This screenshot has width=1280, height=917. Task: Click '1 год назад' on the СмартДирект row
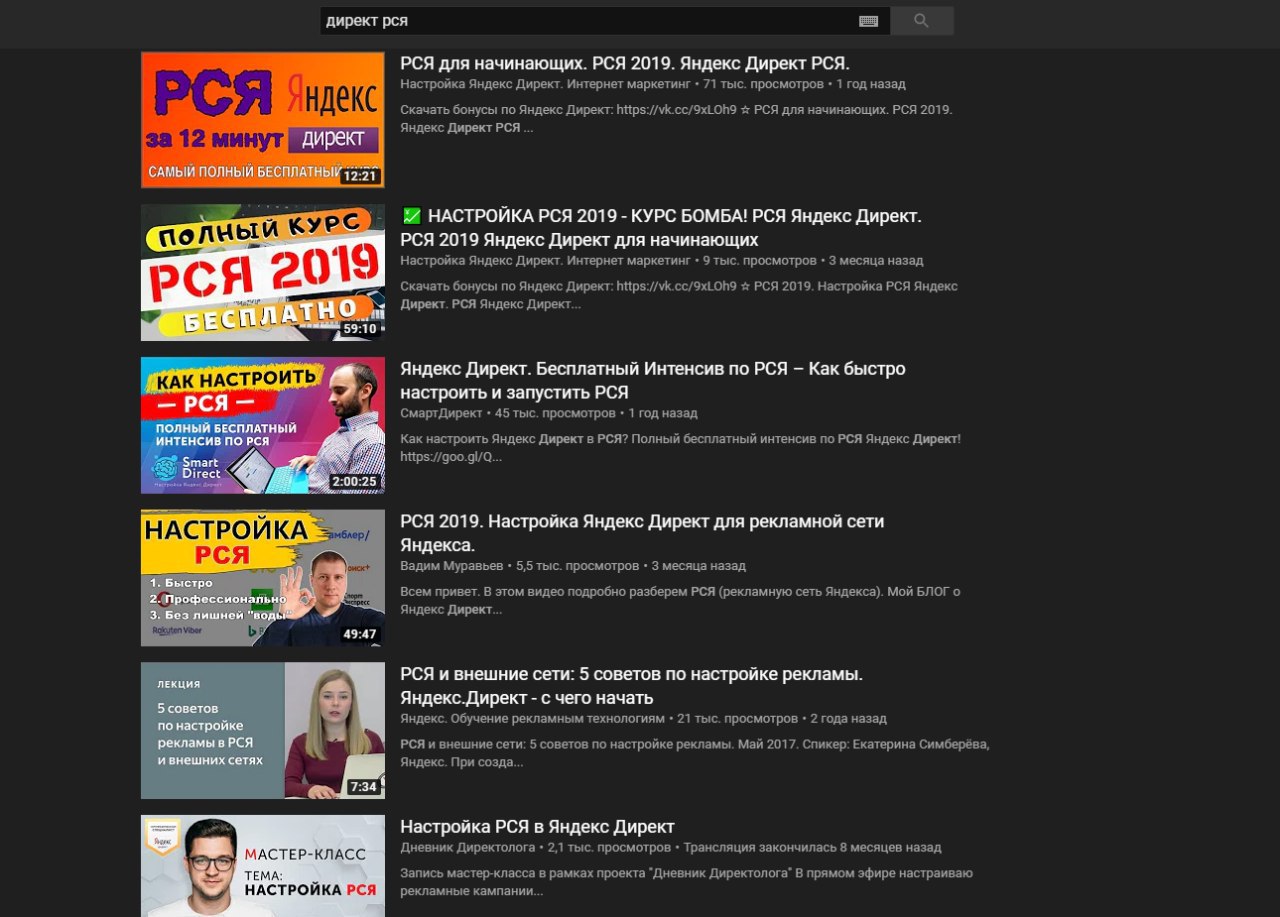(x=663, y=413)
